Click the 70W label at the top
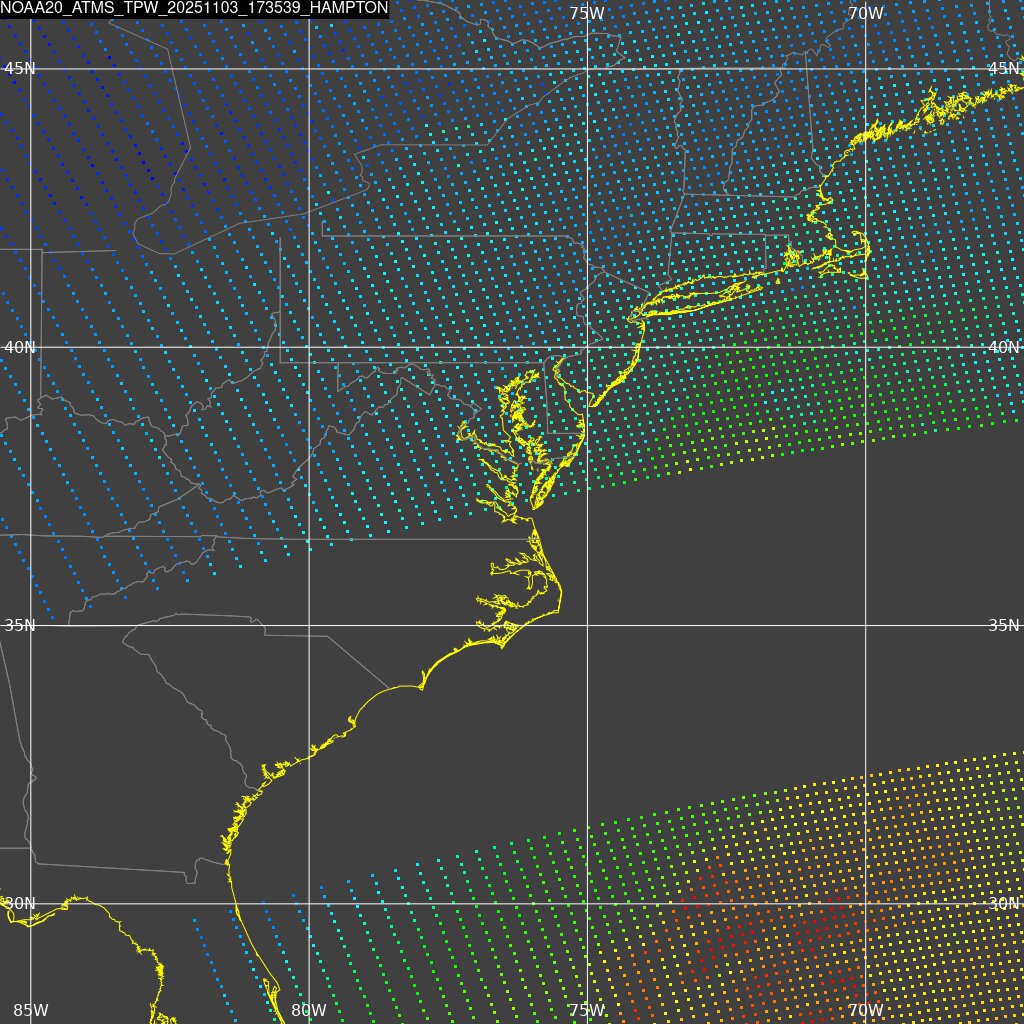This screenshot has height=1024, width=1024. click(x=864, y=13)
